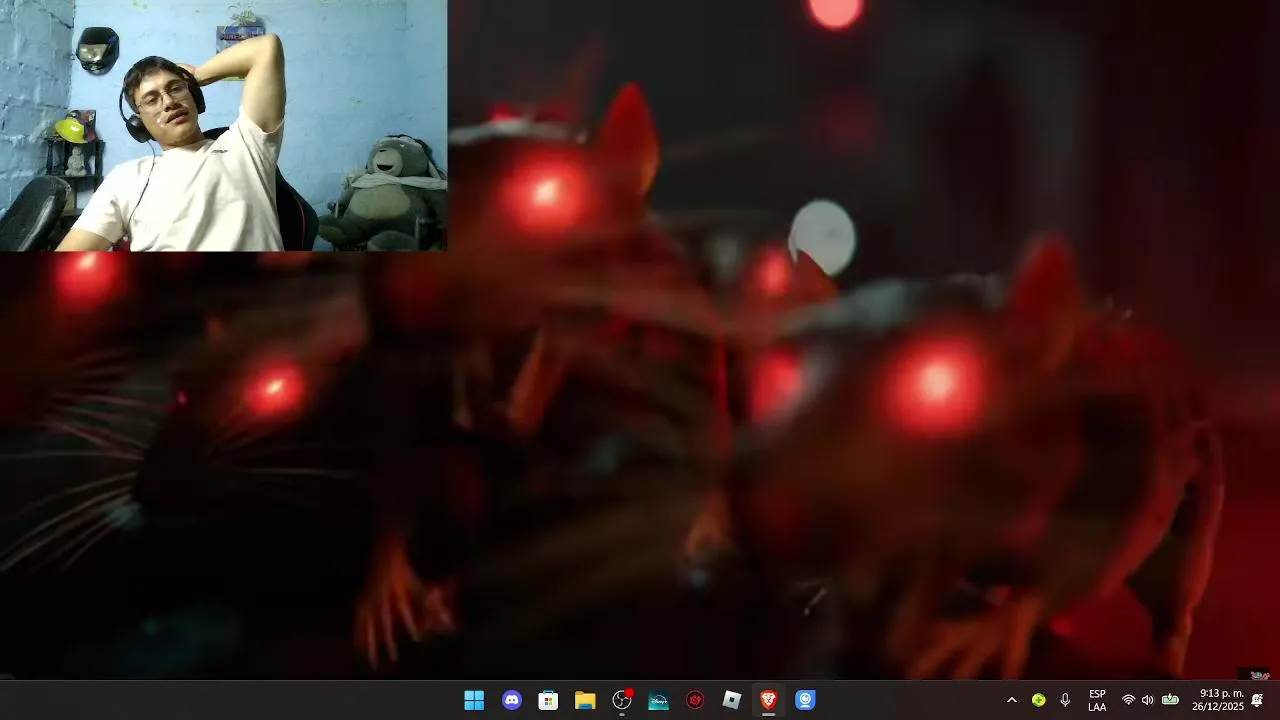Open OBS Studio taskbar icon

(x=622, y=700)
